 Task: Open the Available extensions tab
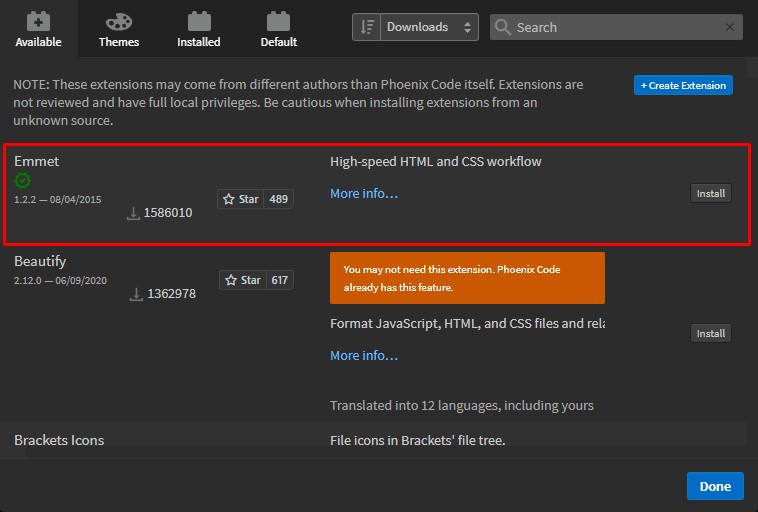(x=38, y=29)
